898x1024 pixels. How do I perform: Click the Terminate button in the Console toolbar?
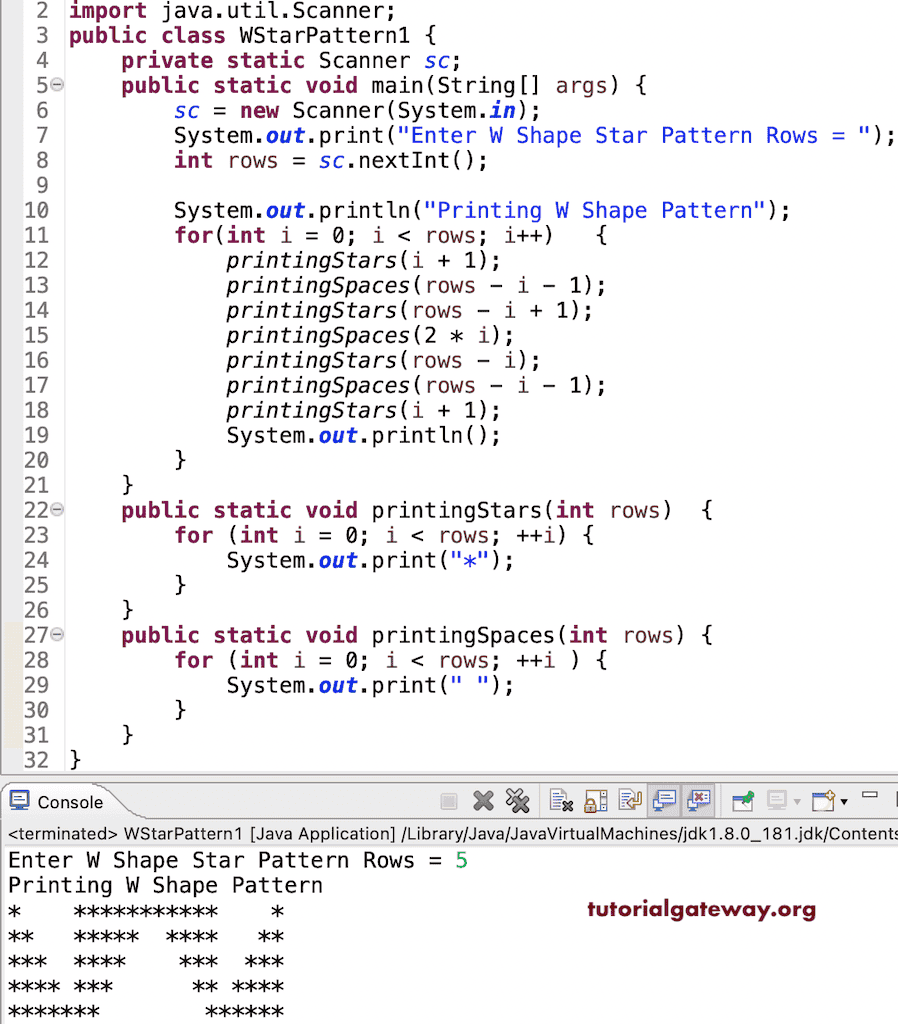449,800
